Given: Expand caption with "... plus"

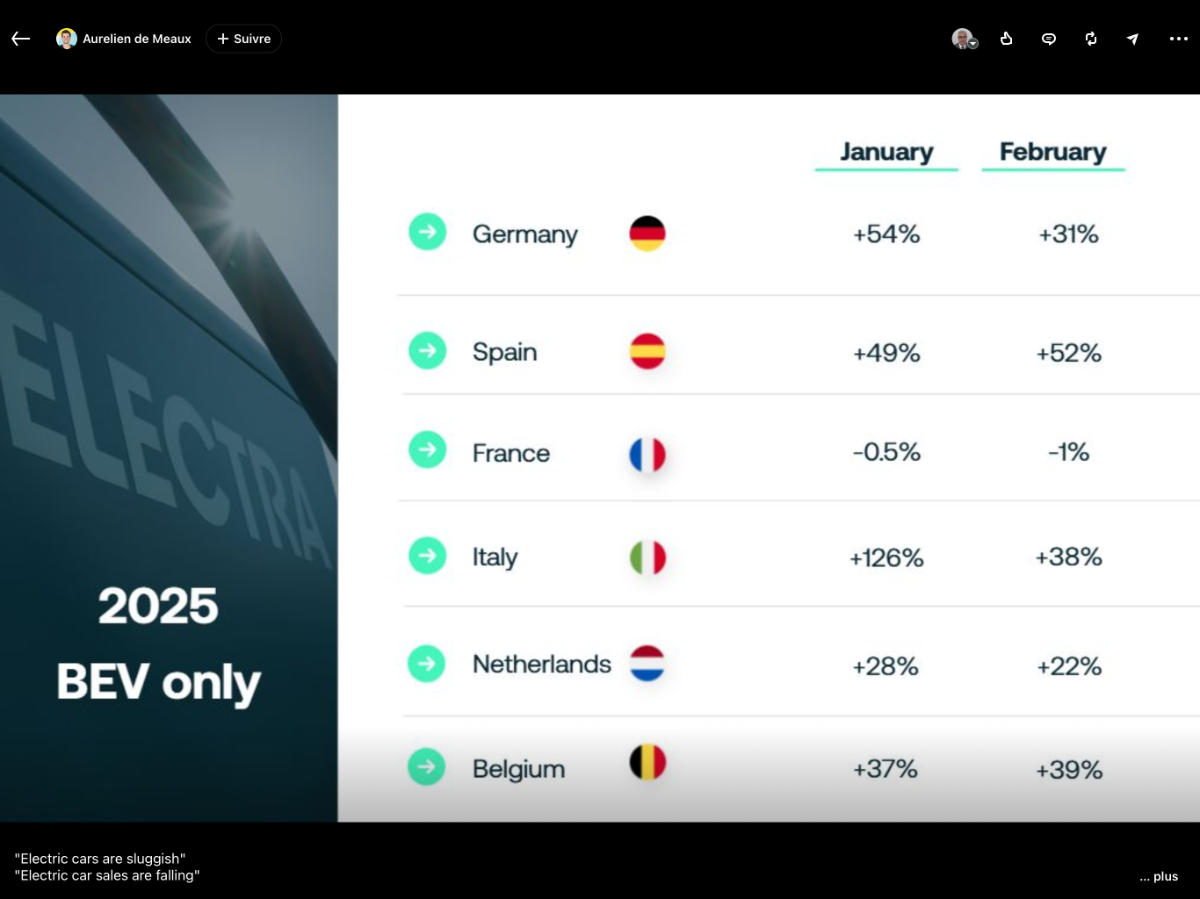Looking at the screenshot, I should pos(1158,876).
